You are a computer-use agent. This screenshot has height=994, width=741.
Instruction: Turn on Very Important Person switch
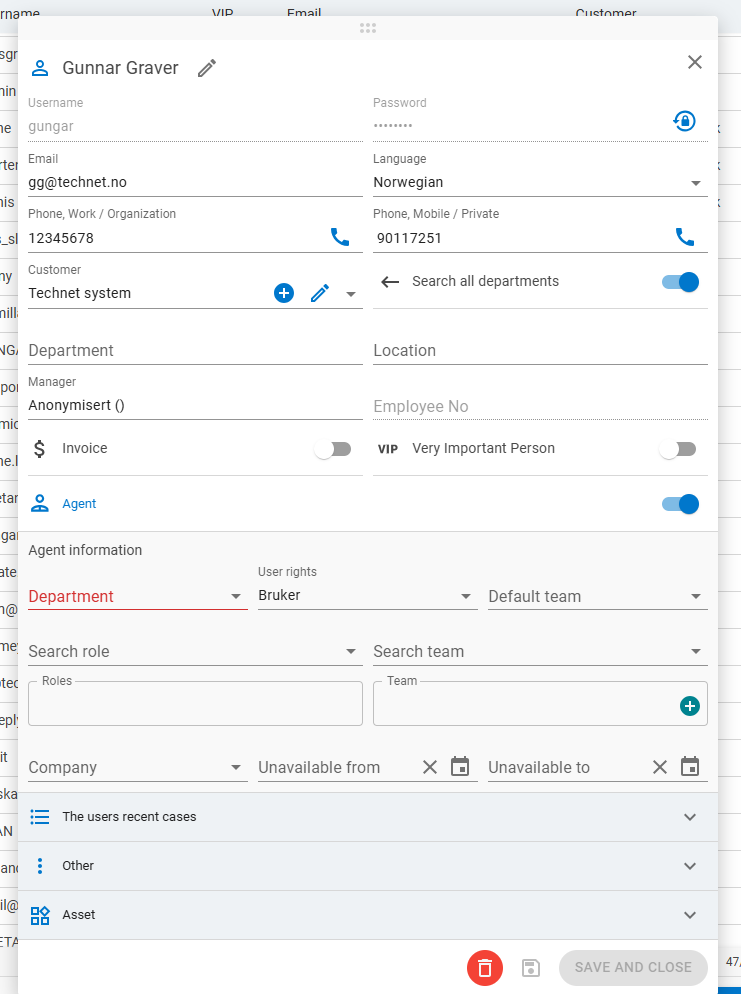click(678, 450)
